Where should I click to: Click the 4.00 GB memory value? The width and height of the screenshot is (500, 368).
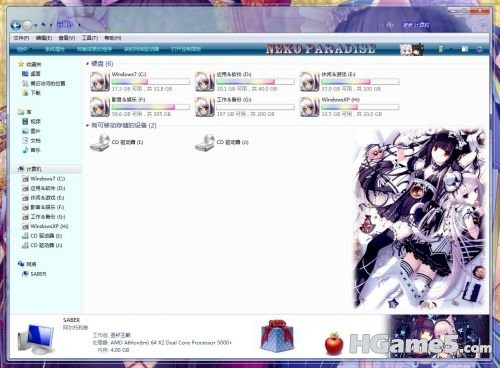120,350
